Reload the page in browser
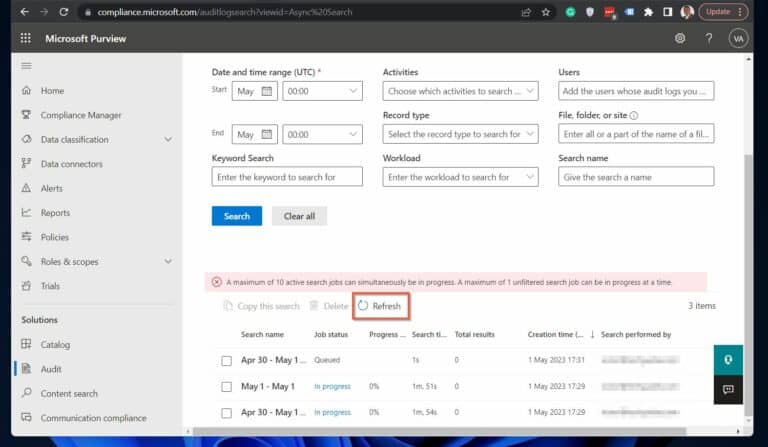Viewport: 768px width, 447px height. (64, 12)
